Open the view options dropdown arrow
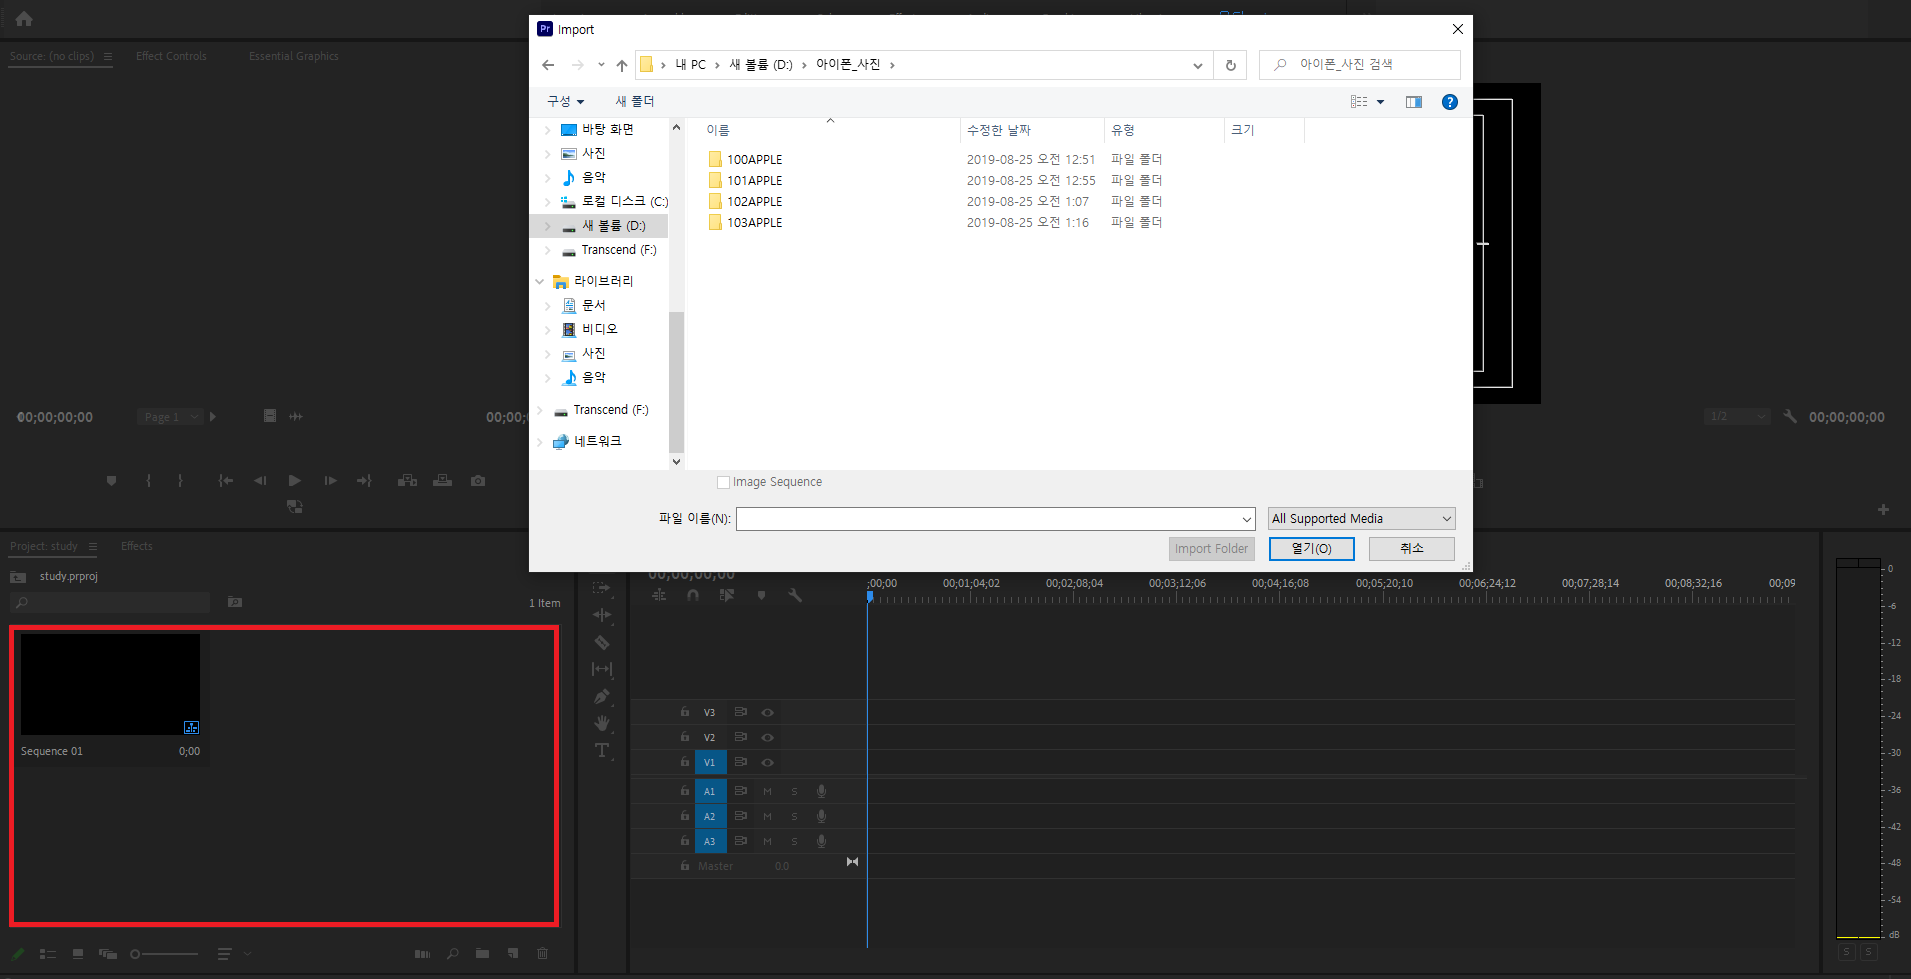 1380,102
